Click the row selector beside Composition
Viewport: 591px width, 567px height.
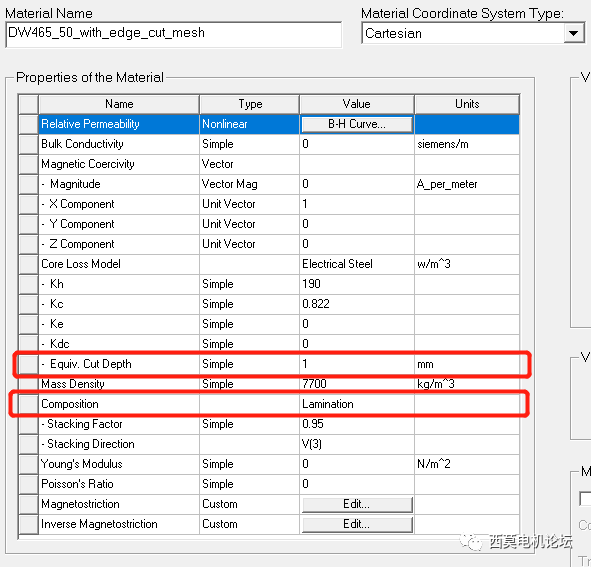pyautogui.click(x=28, y=404)
